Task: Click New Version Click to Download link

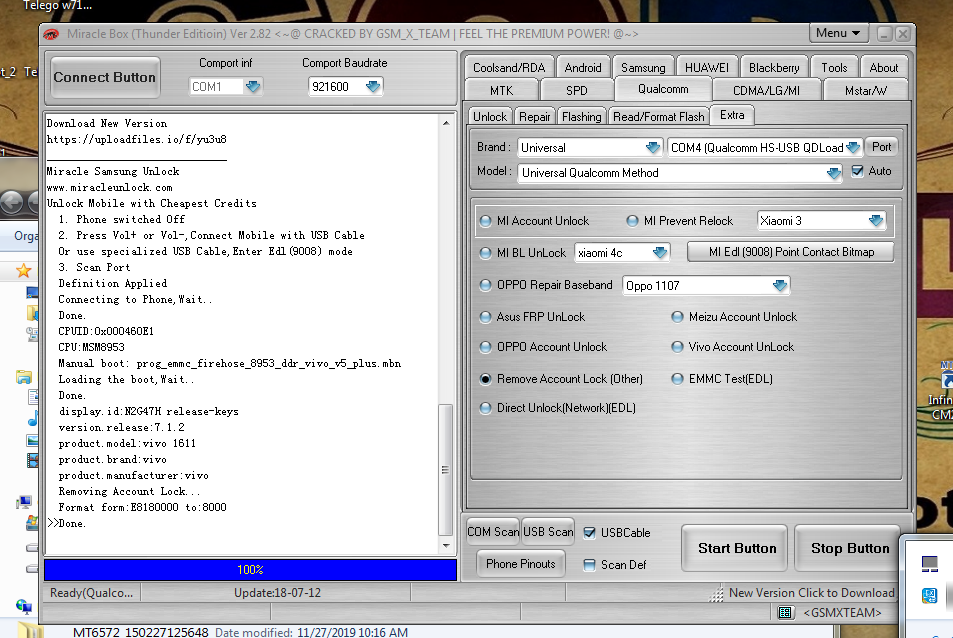Action: pos(811,593)
